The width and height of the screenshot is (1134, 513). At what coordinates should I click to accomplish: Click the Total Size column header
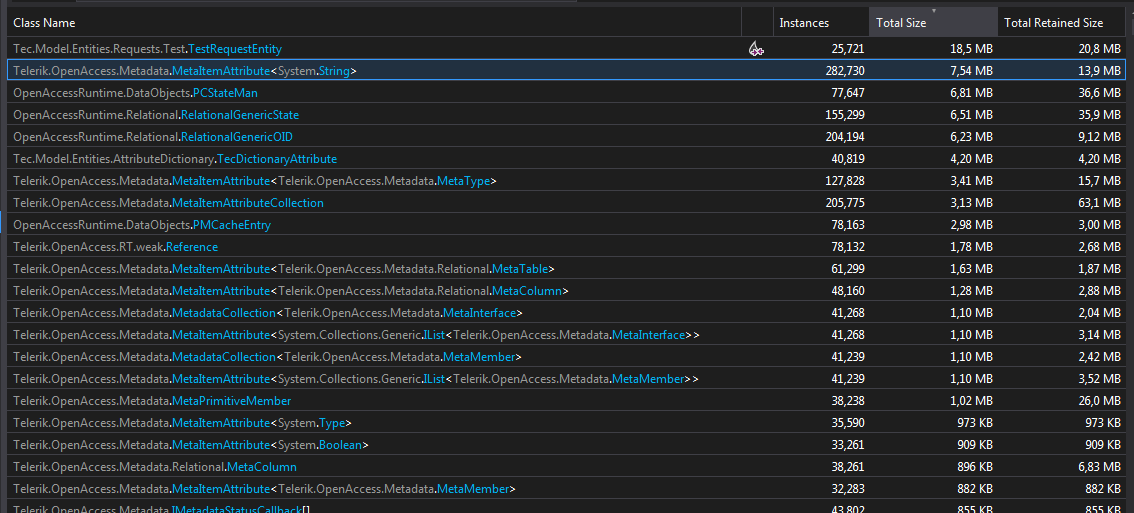pos(901,23)
